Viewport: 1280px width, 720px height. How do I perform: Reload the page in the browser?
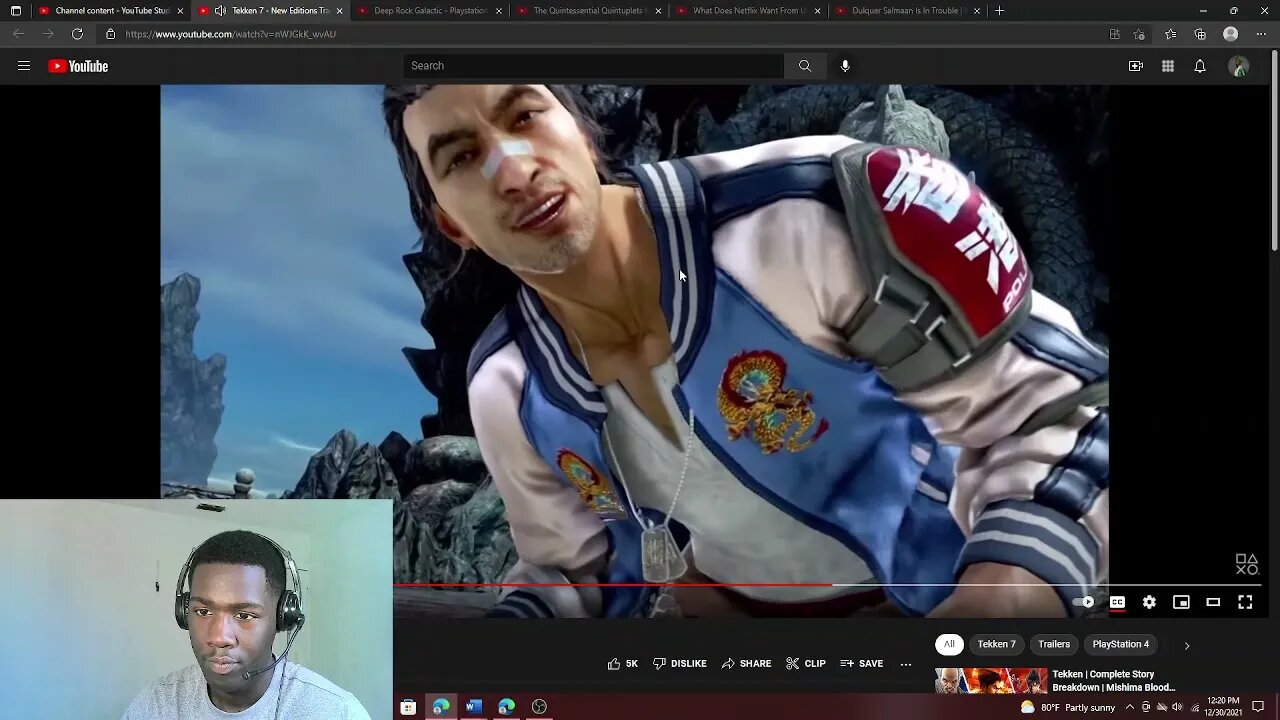click(x=77, y=34)
